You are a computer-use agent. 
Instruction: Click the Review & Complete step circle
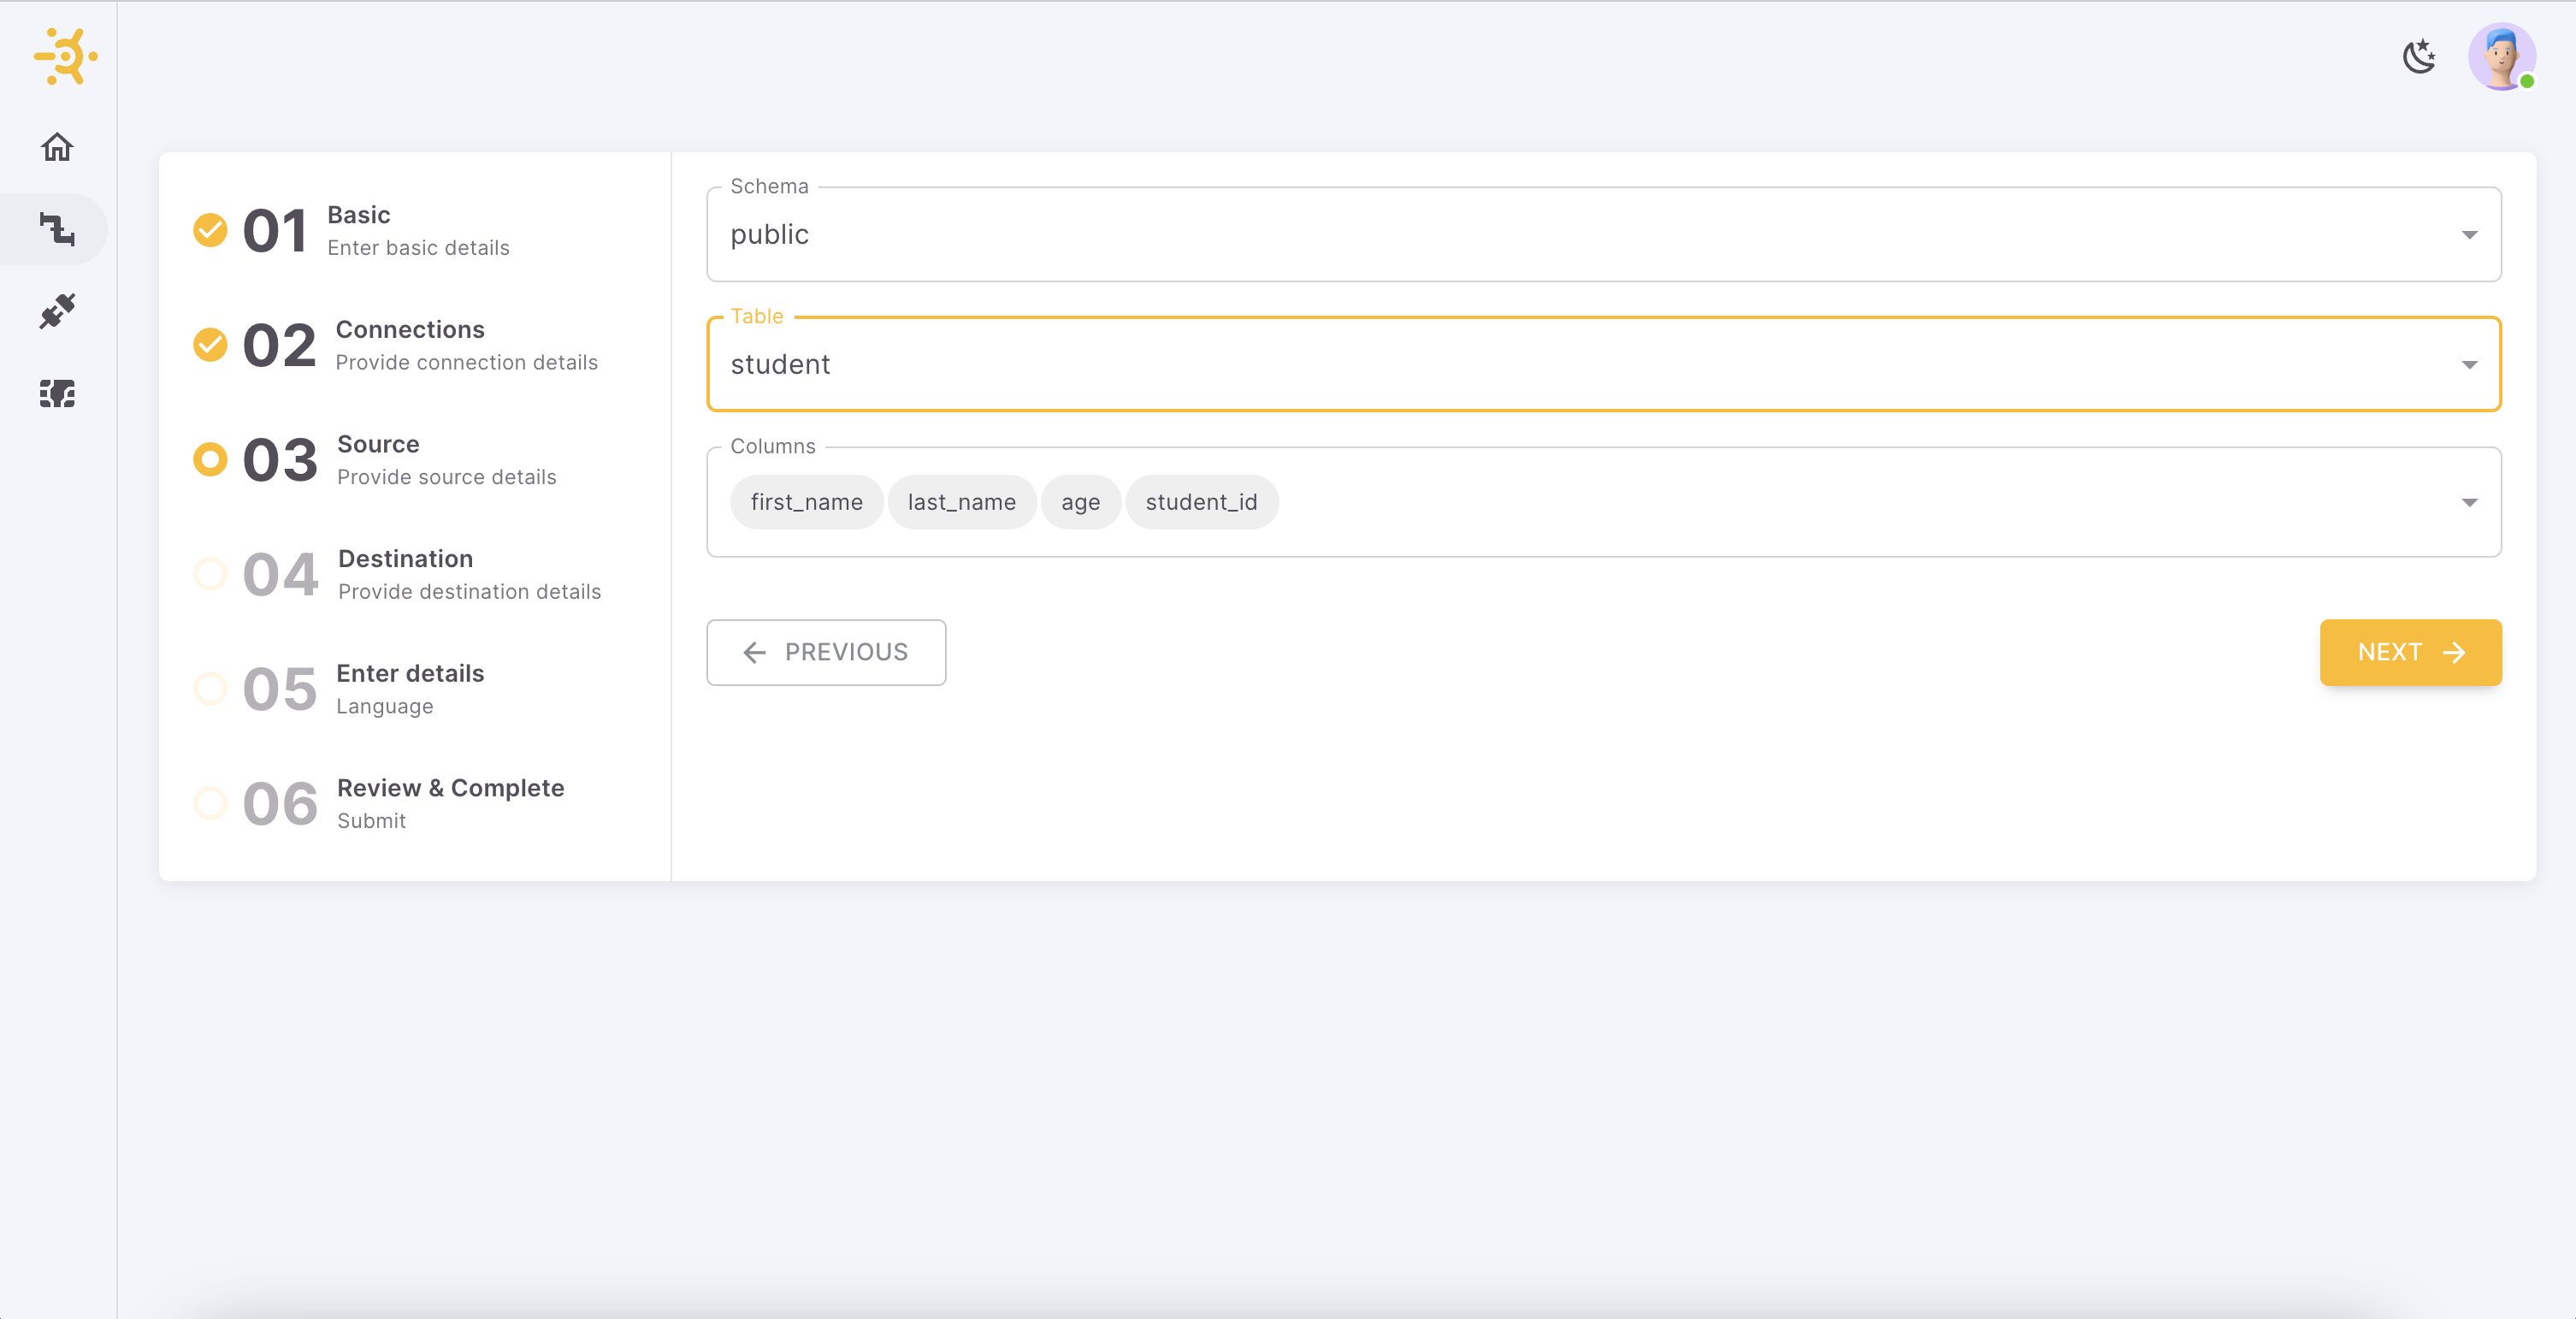coord(210,803)
